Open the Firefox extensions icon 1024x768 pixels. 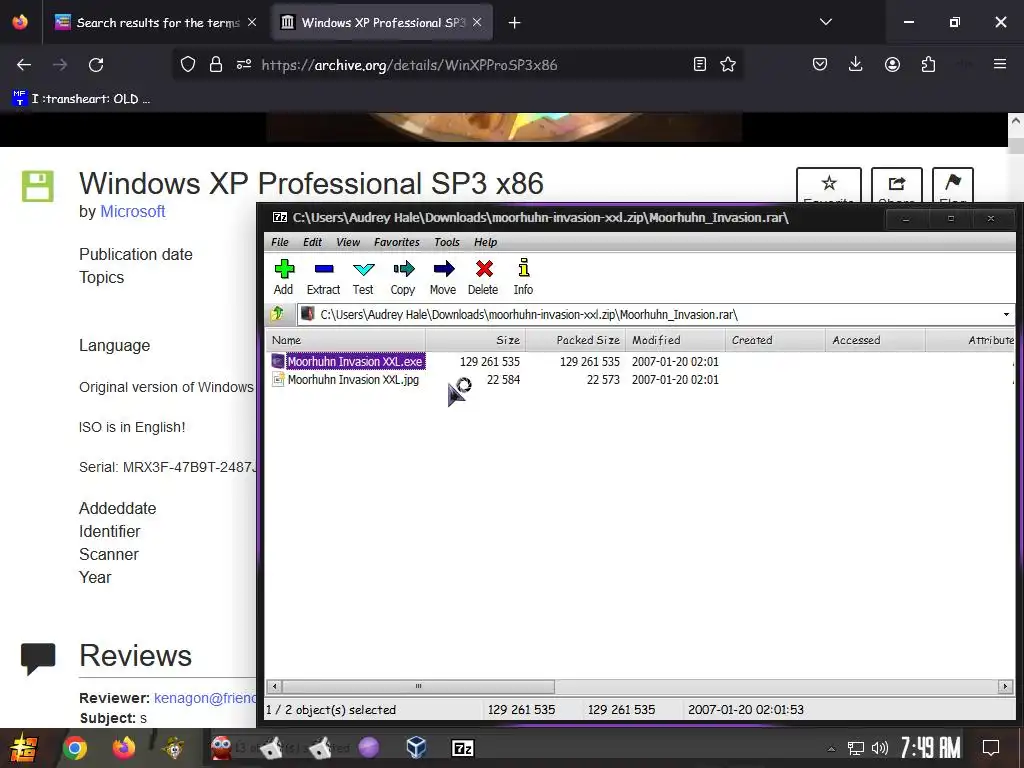[x=928, y=65]
